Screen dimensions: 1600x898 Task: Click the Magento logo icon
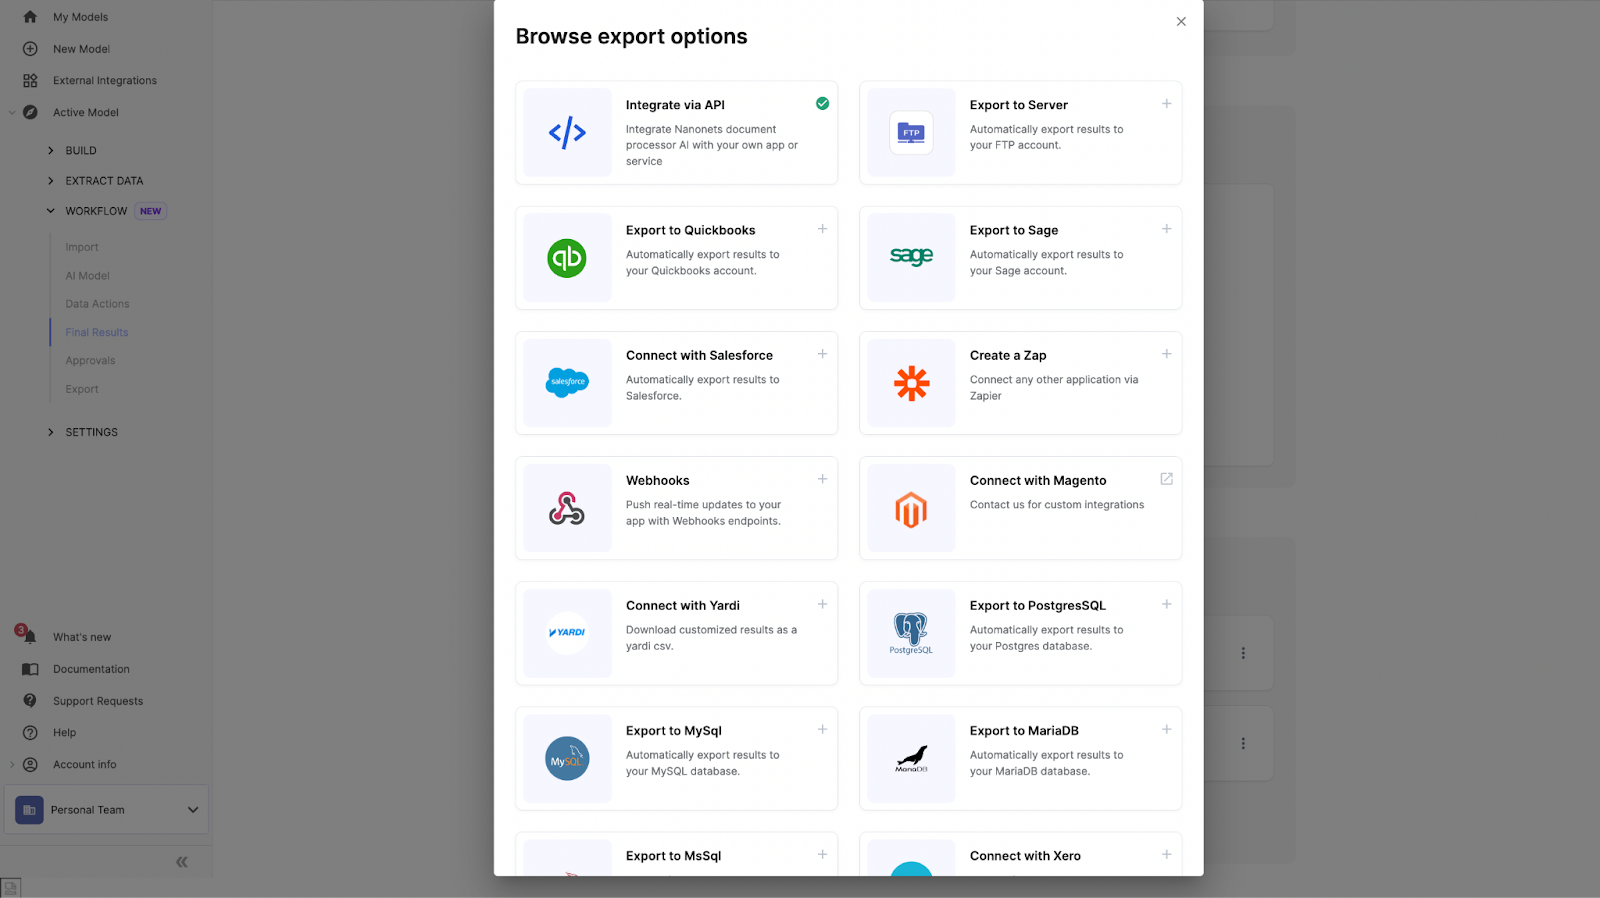click(911, 509)
